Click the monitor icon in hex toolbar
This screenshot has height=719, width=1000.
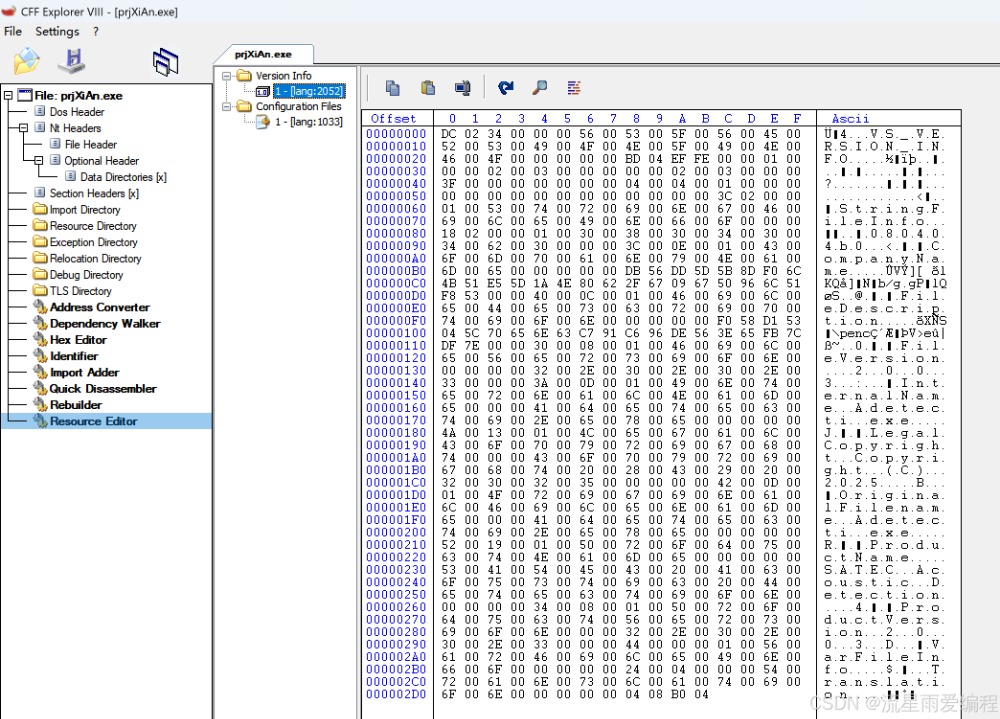click(x=462, y=88)
